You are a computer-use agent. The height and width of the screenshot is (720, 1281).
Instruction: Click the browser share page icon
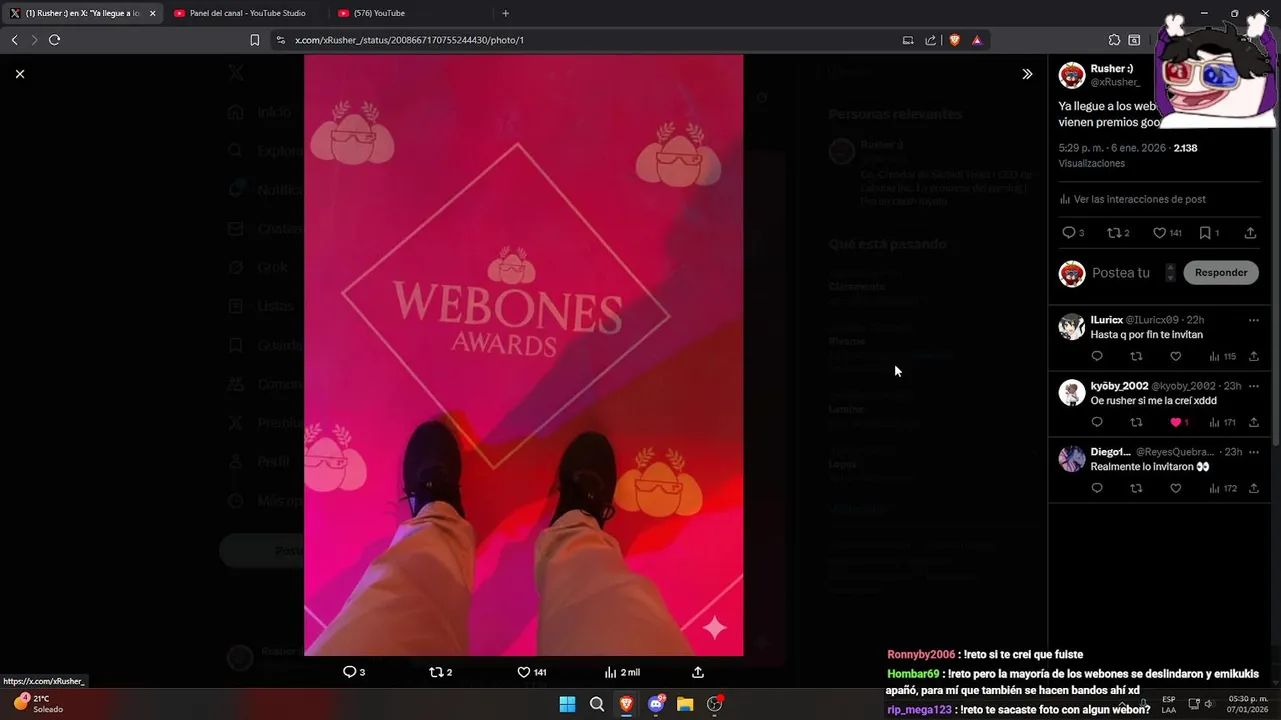tap(931, 40)
